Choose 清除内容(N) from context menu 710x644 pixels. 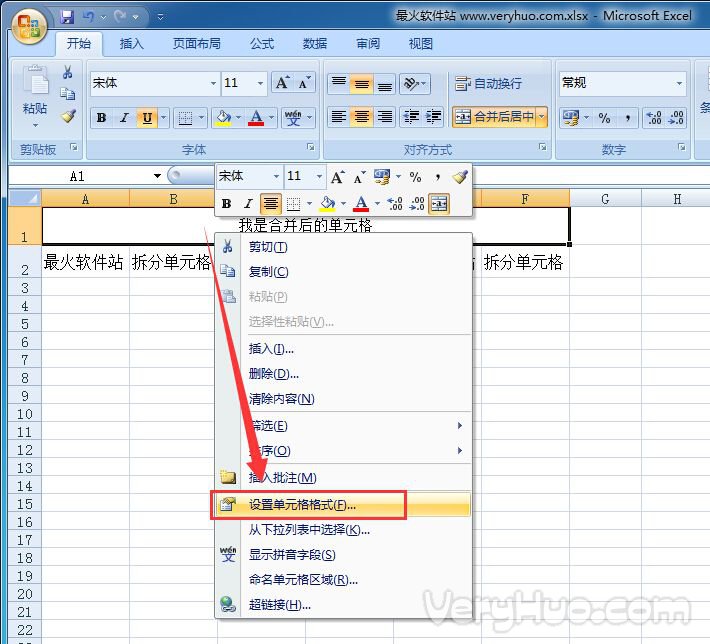tap(343, 399)
